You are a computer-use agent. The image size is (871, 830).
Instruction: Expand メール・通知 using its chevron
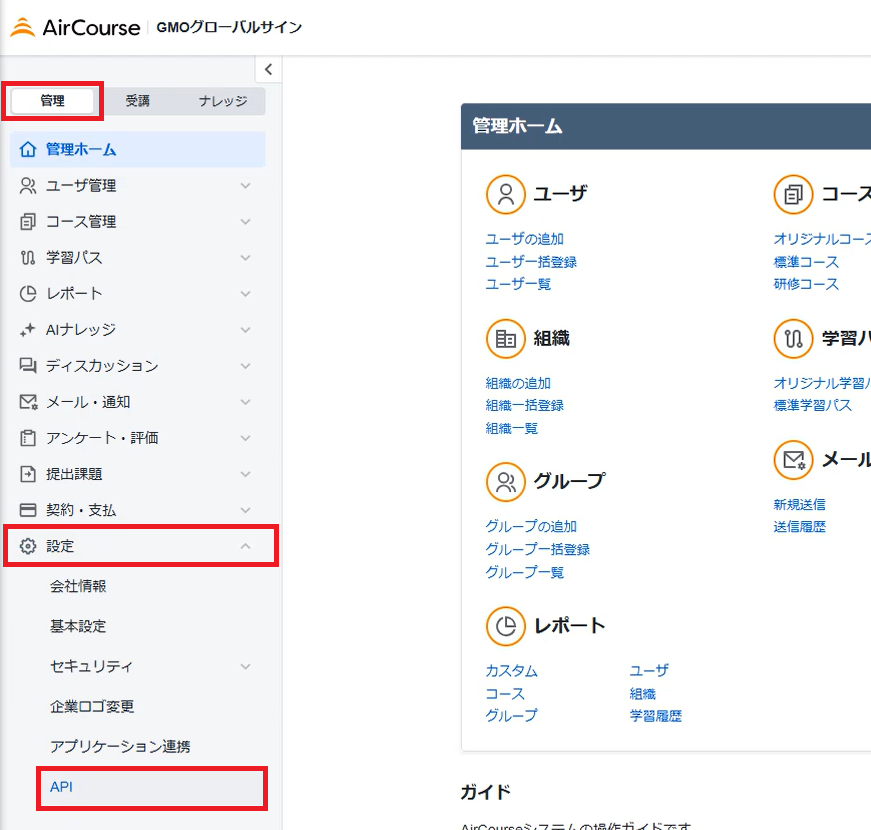(x=246, y=402)
